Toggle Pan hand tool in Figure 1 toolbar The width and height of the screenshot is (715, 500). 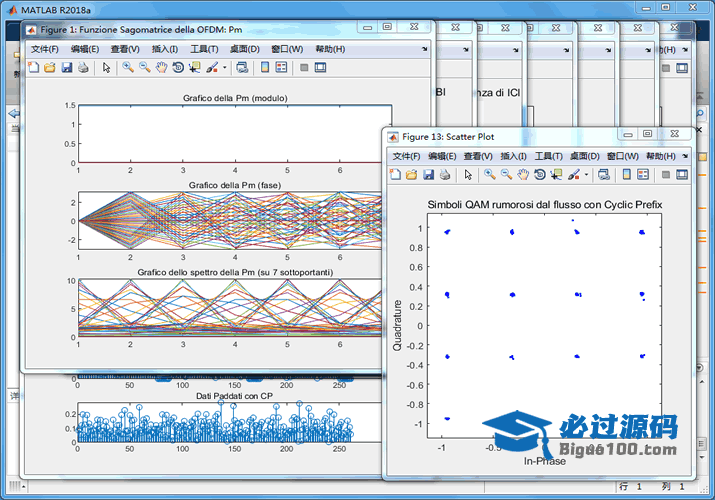pyautogui.click(x=161, y=67)
